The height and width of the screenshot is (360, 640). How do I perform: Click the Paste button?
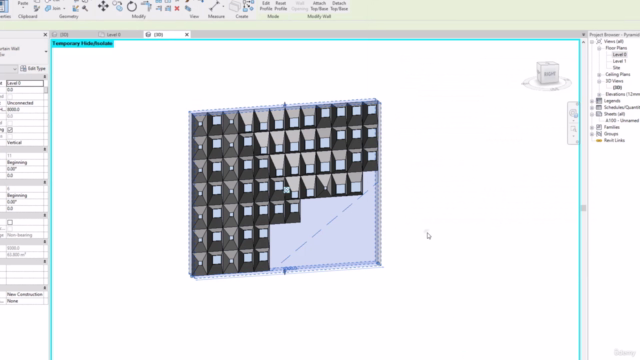pyautogui.click(x=23, y=3)
